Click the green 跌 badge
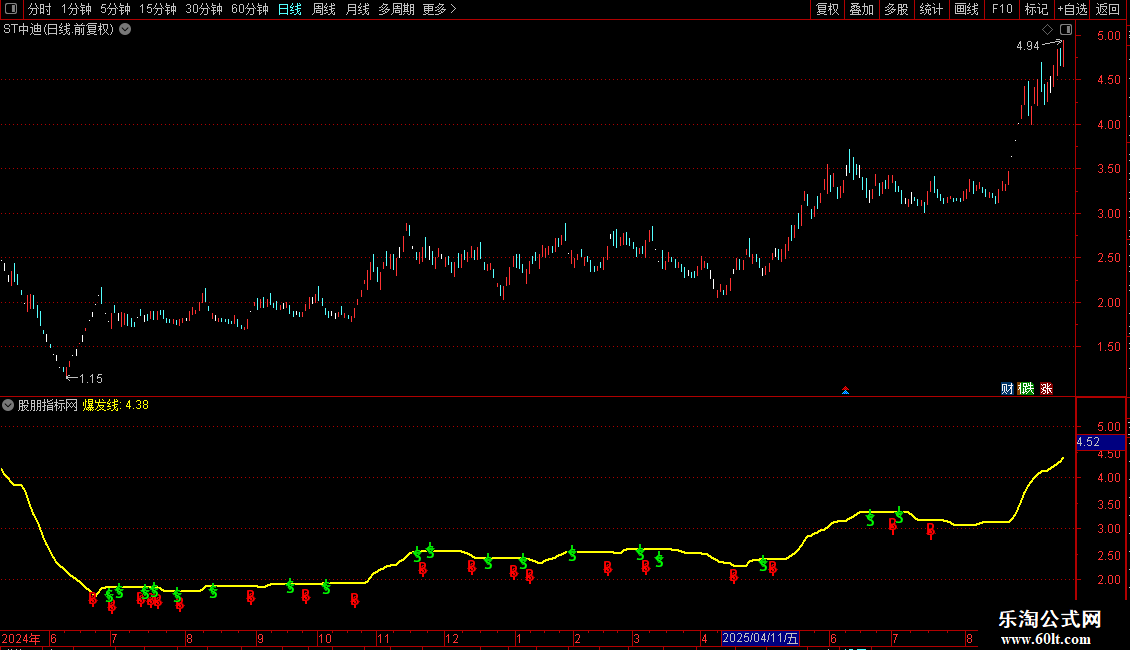The width and height of the screenshot is (1130, 650). 1026,388
